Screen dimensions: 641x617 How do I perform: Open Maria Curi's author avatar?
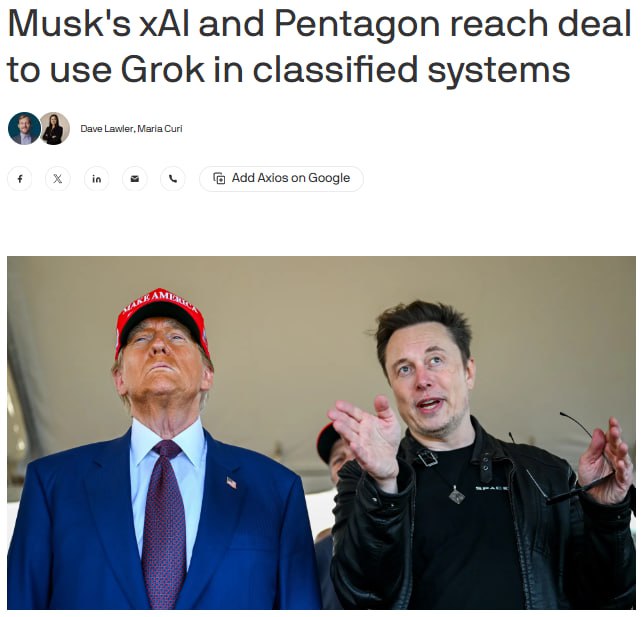pyautogui.click(x=55, y=128)
